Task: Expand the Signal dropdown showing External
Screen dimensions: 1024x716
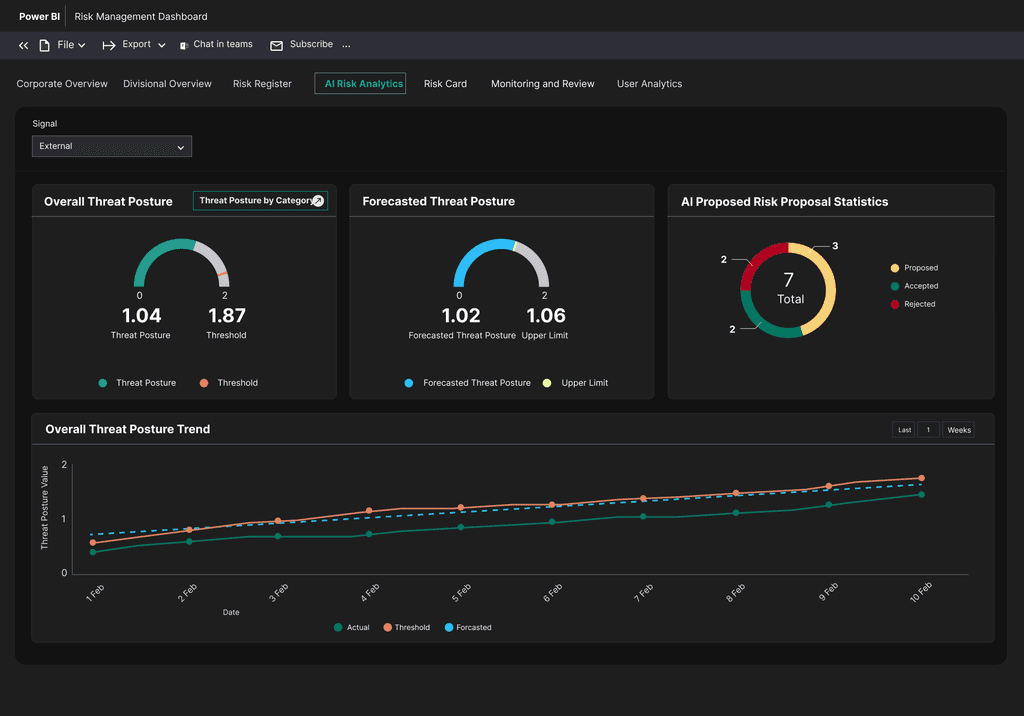Action: 112,147
